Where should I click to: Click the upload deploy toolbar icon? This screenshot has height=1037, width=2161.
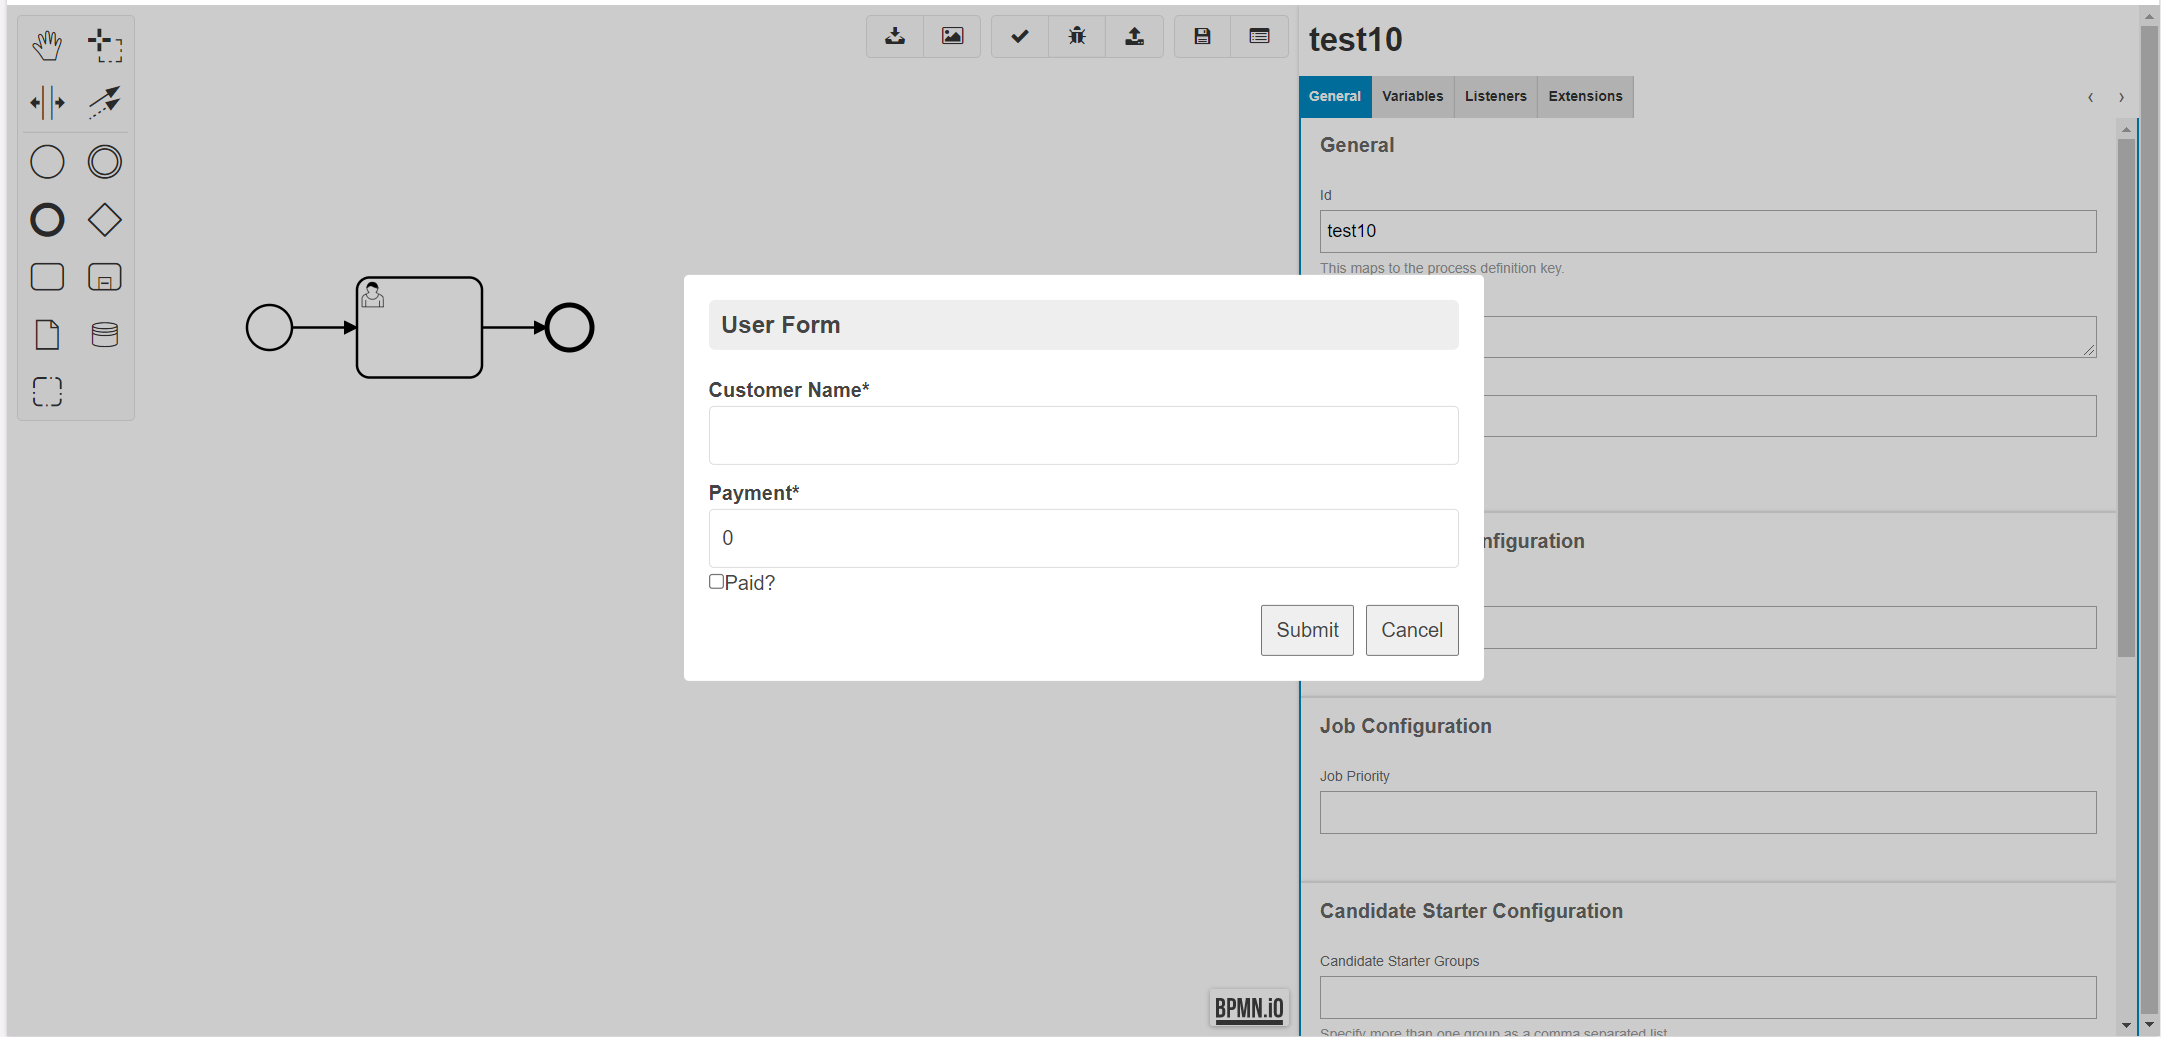1135,37
